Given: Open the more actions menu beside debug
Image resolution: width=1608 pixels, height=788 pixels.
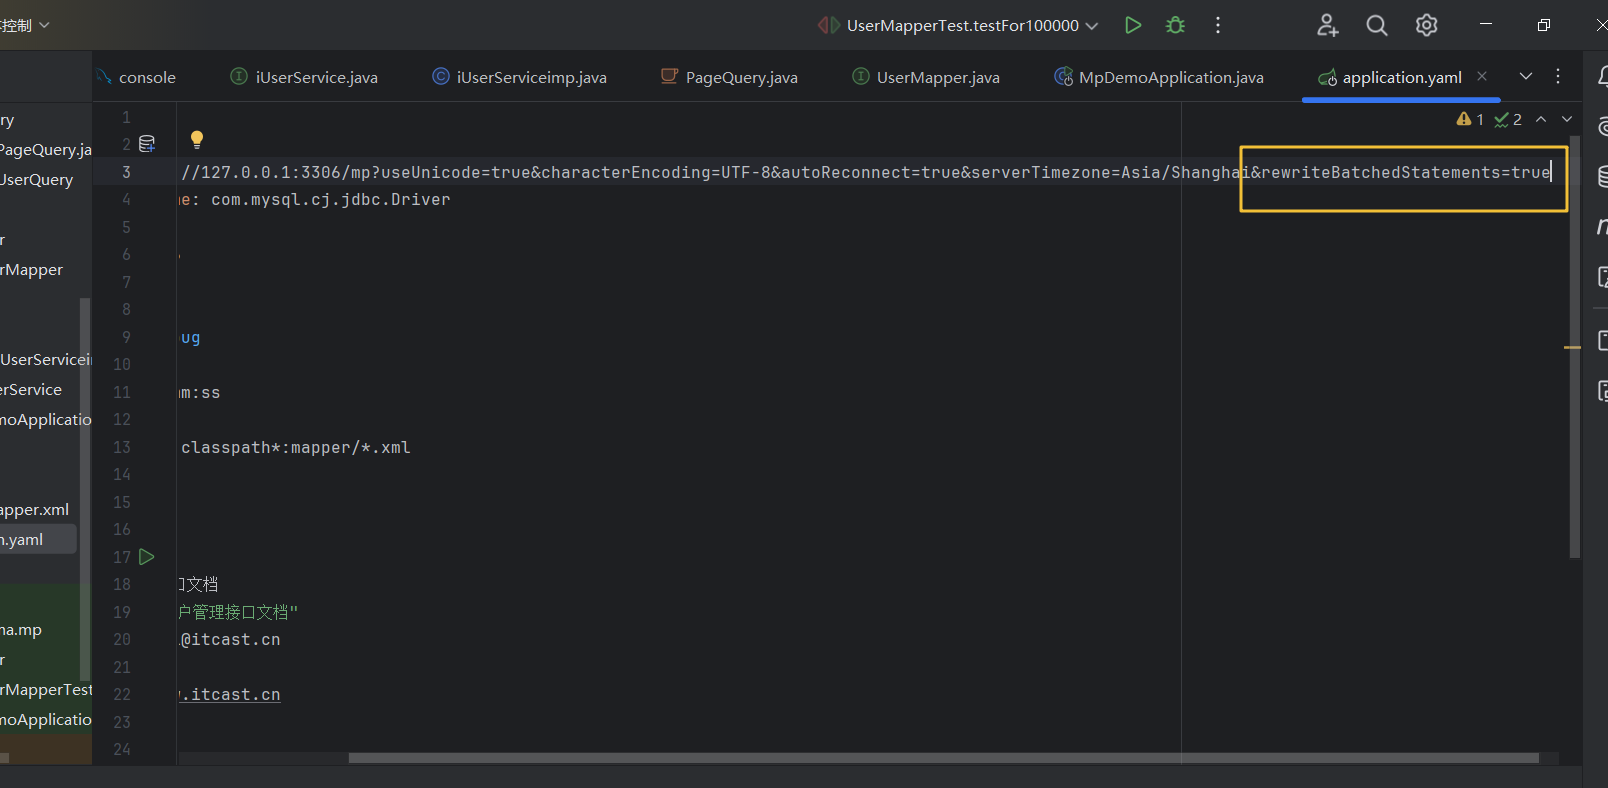Looking at the screenshot, I should tap(1217, 25).
